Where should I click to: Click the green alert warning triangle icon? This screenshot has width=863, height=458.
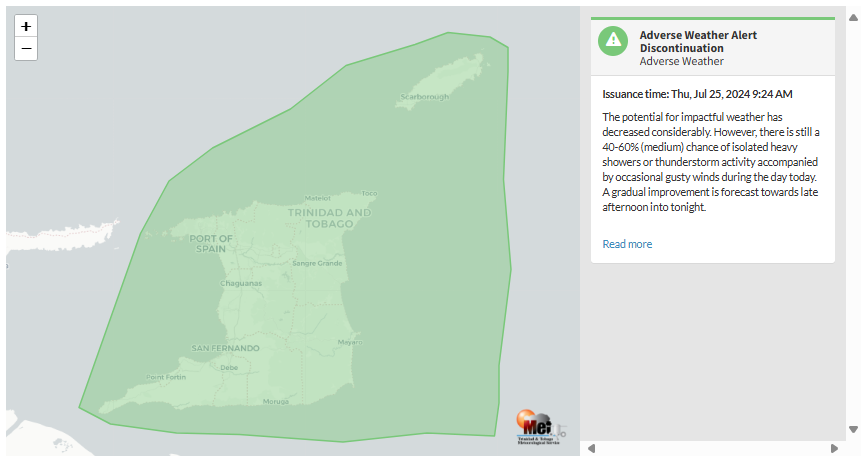613,41
